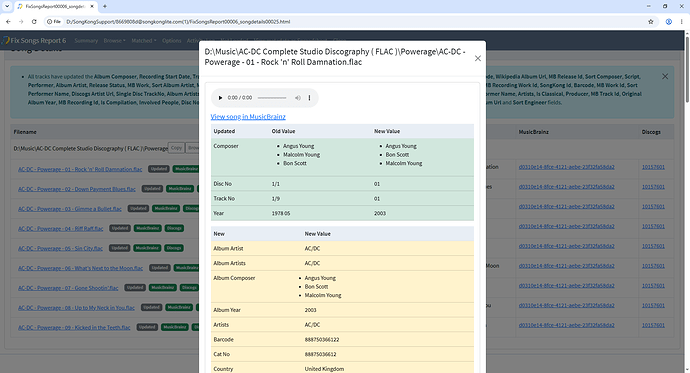Expand the Browse dropdown menu
The height and width of the screenshot is (373, 690).
point(114,40)
